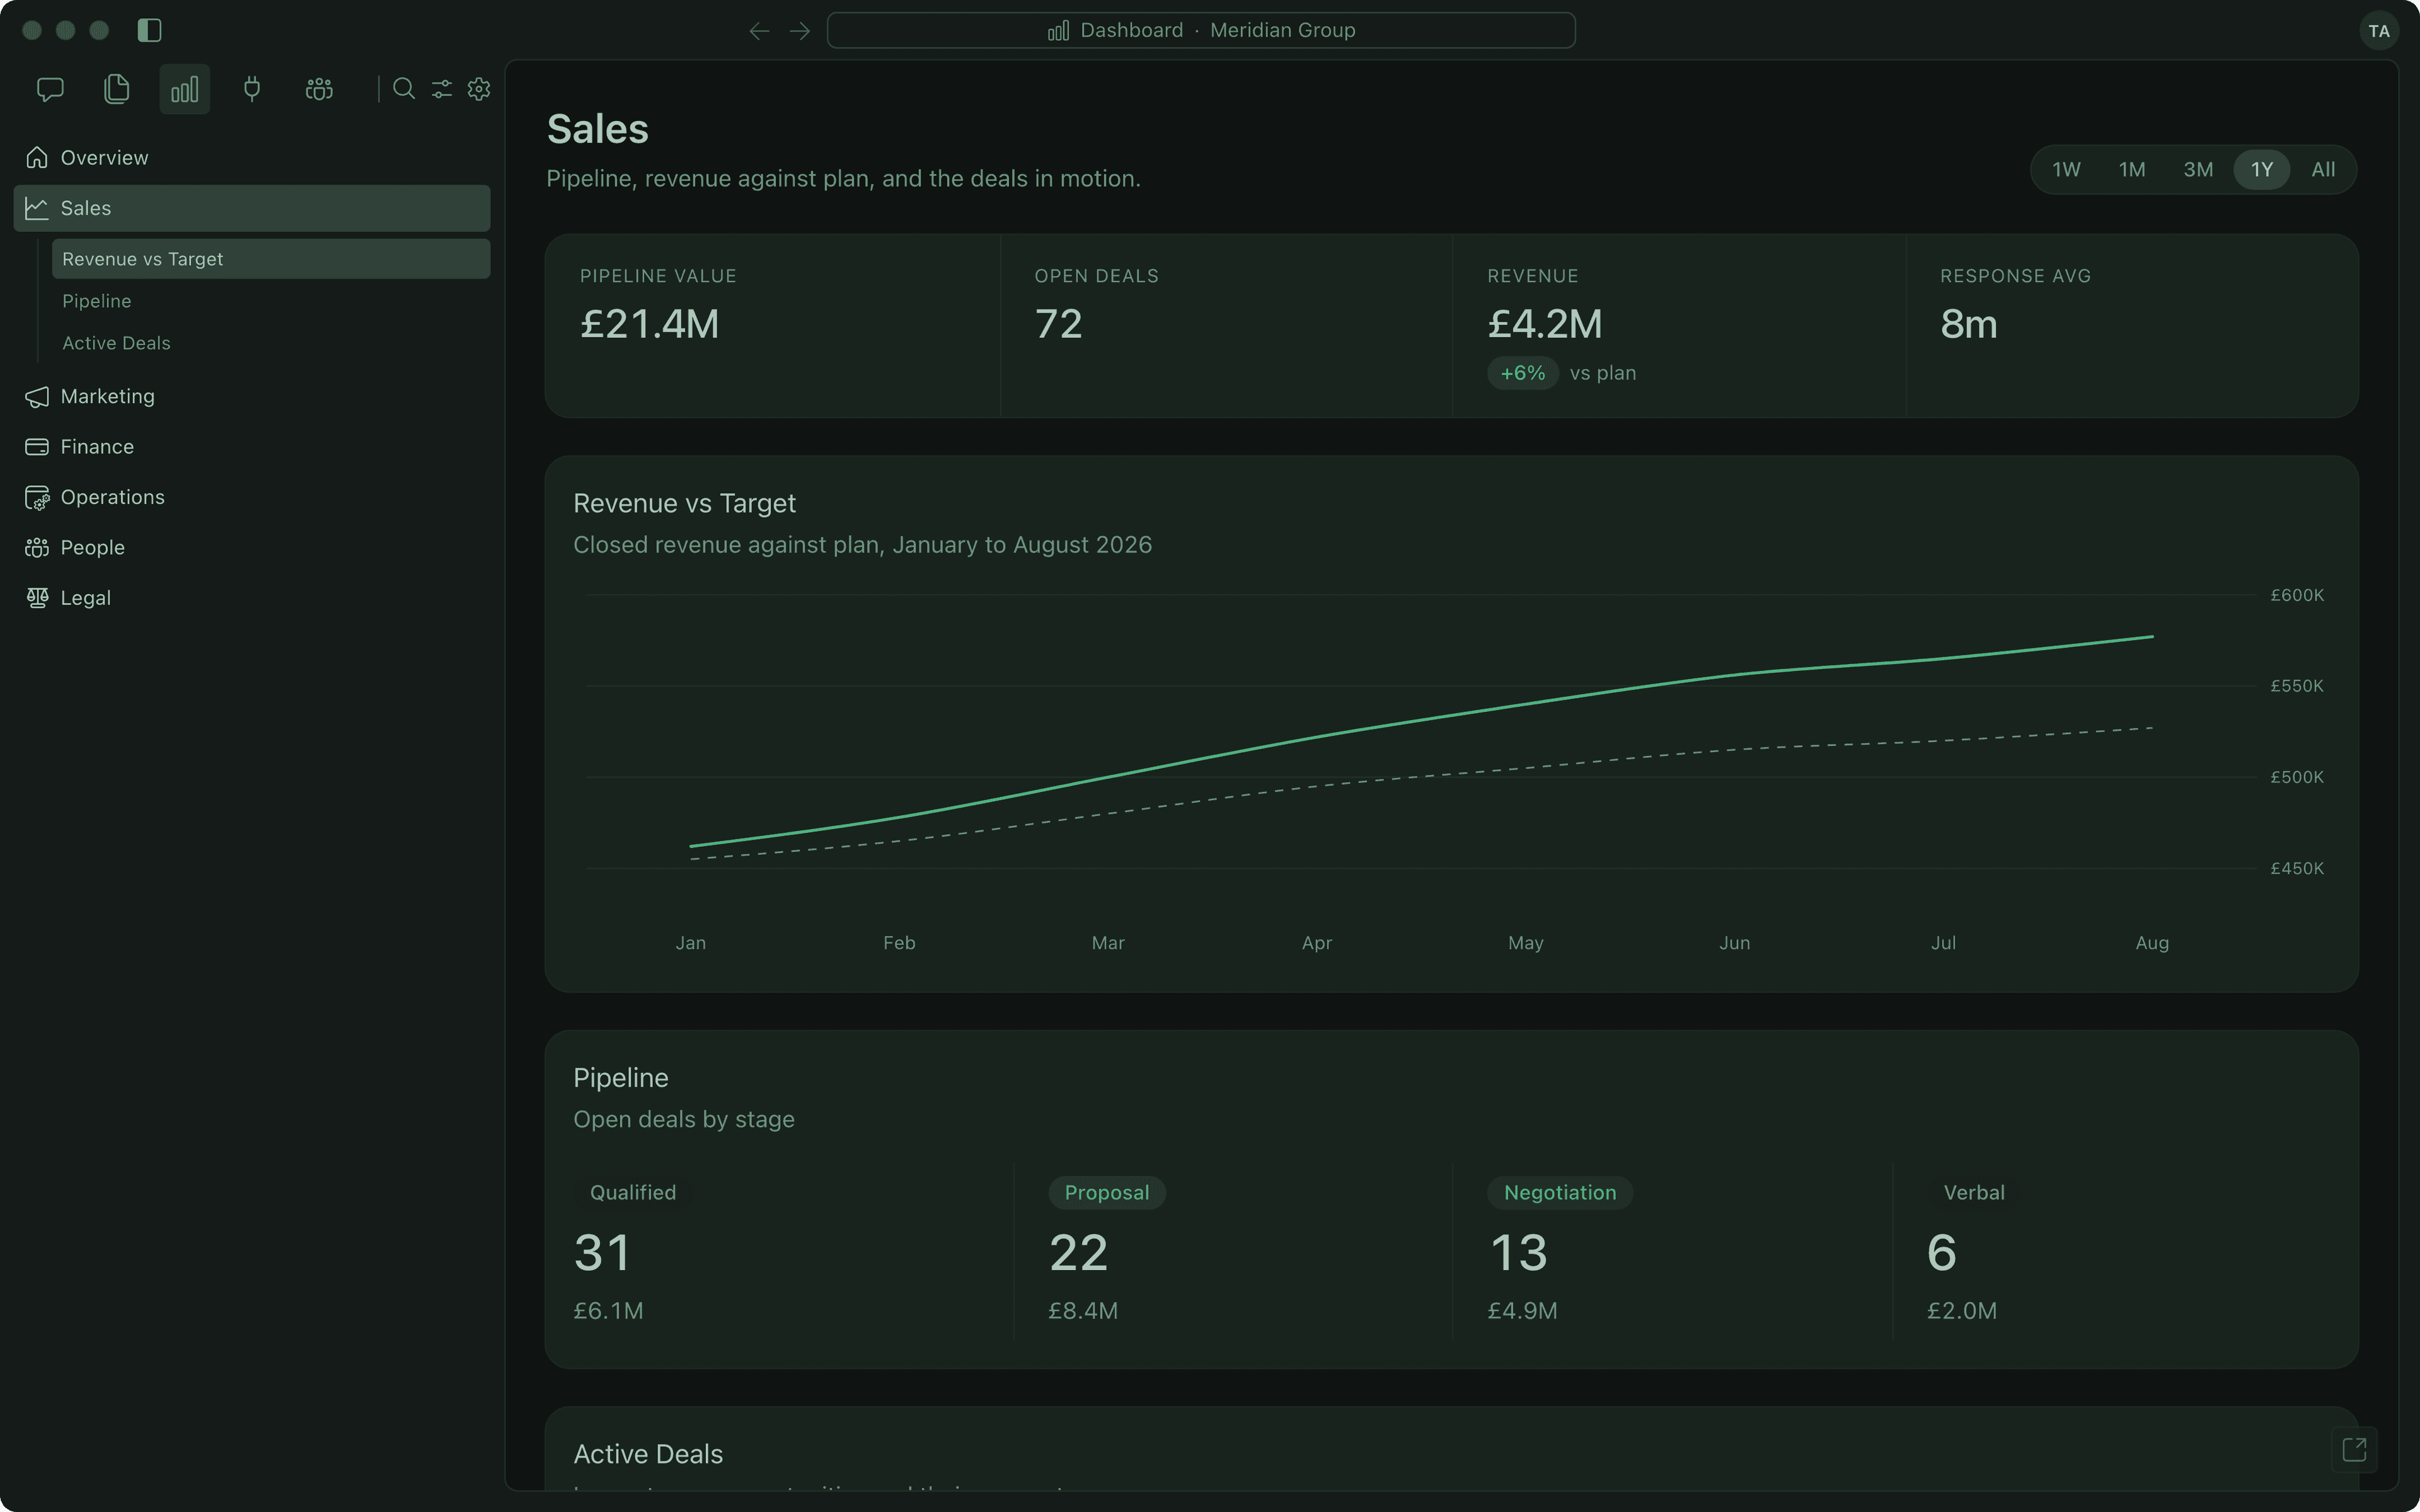
Task: Click the Active Deals card heading
Action: (648, 1454)
